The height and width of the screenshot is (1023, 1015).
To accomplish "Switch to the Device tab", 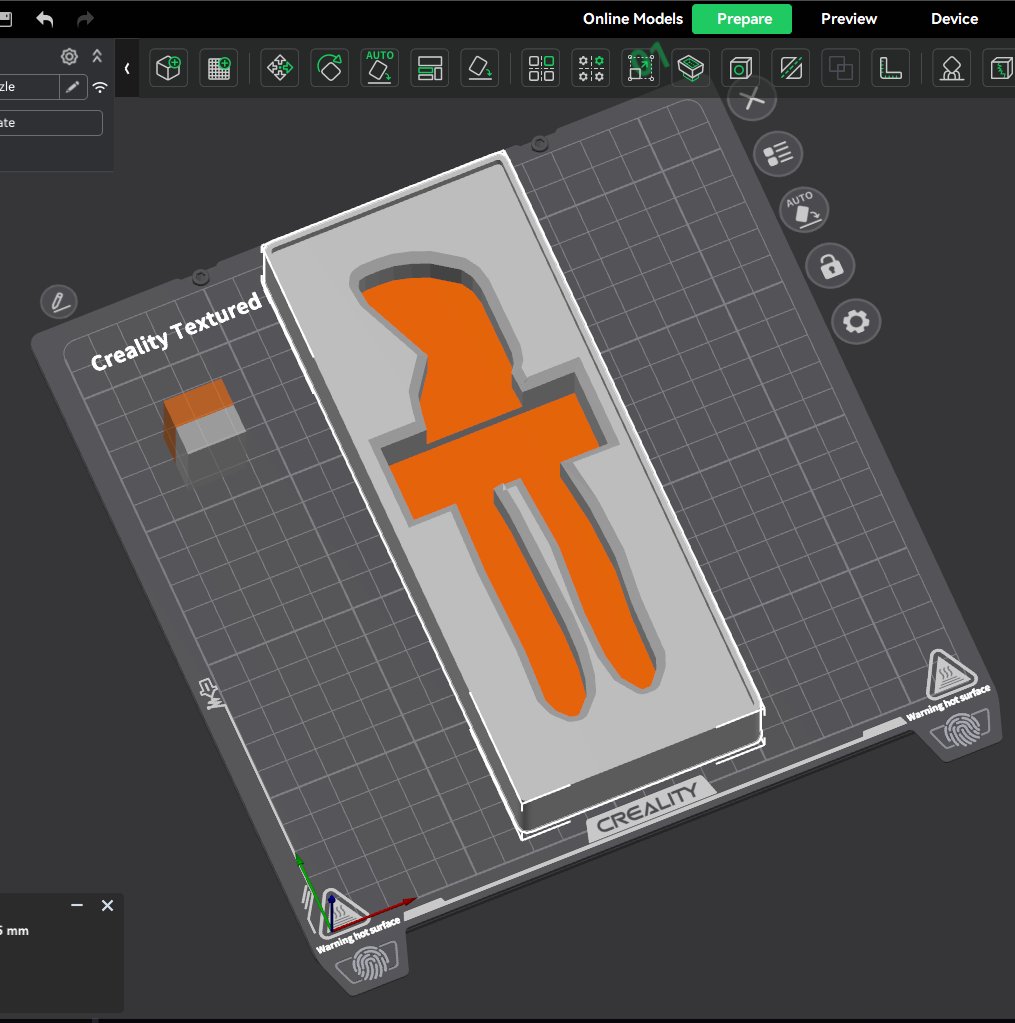I will [954, 19].
